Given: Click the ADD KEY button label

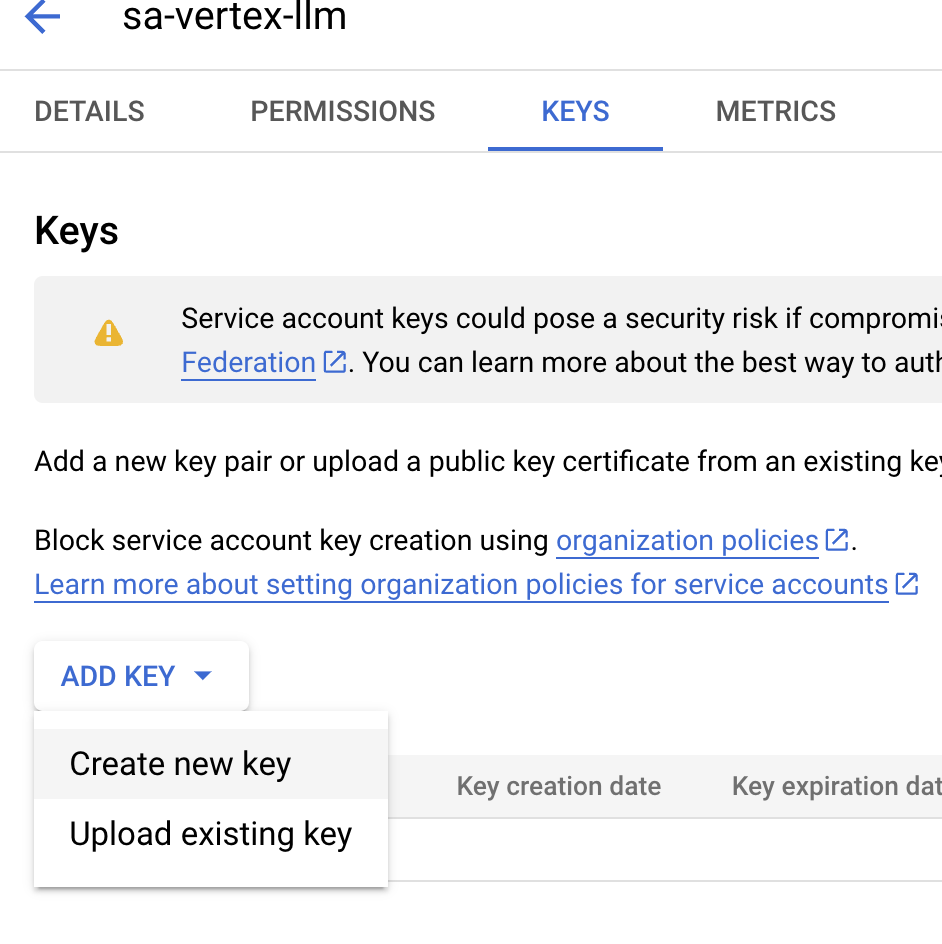Looking at the screenshot, I should [118, 676].
